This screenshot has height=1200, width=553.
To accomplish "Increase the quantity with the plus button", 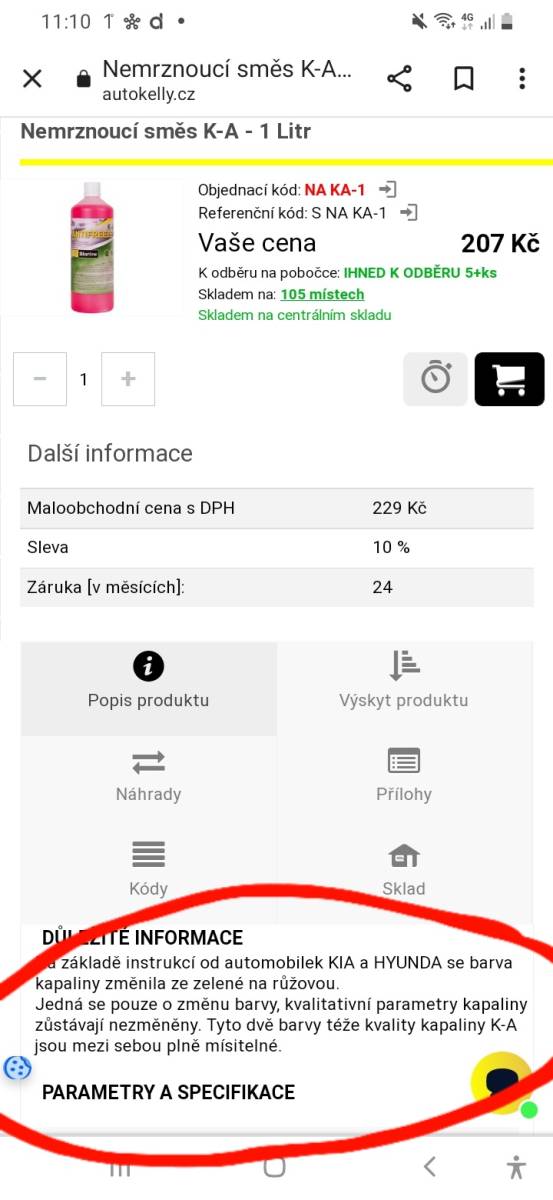I will coord(128,379).
